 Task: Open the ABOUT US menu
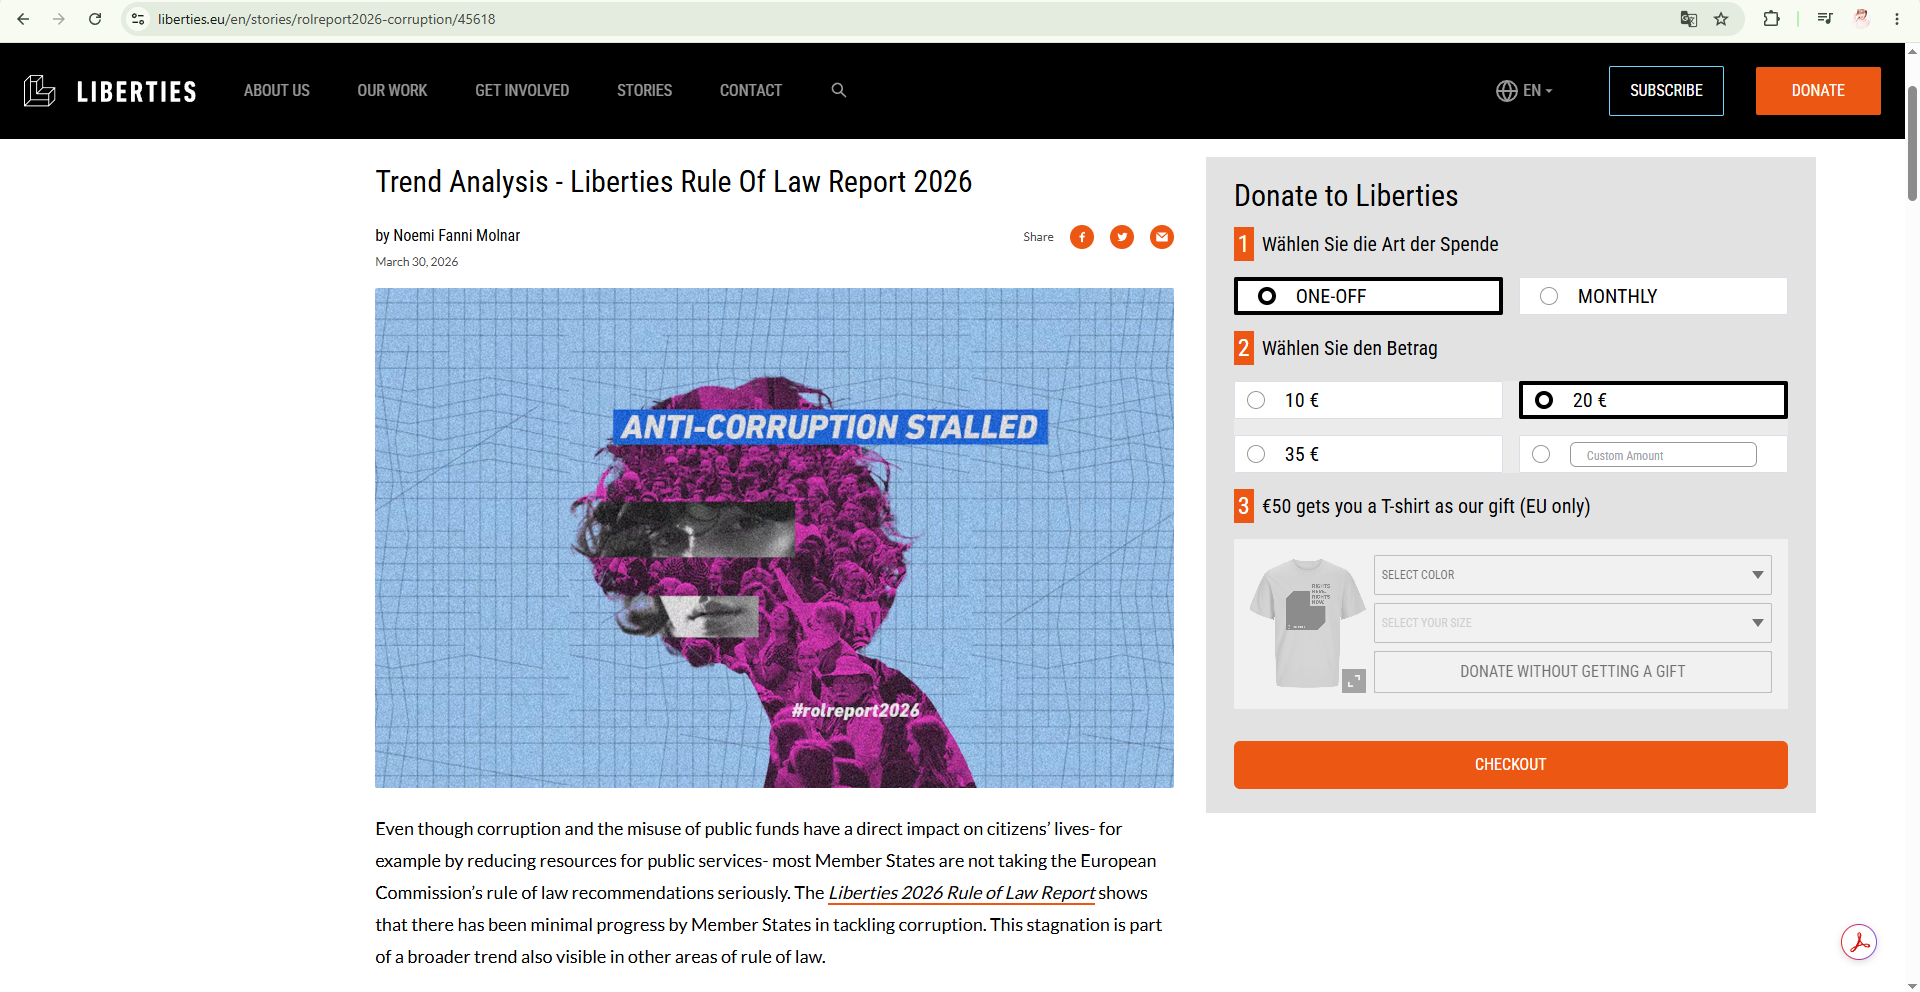tap(277, 91)
